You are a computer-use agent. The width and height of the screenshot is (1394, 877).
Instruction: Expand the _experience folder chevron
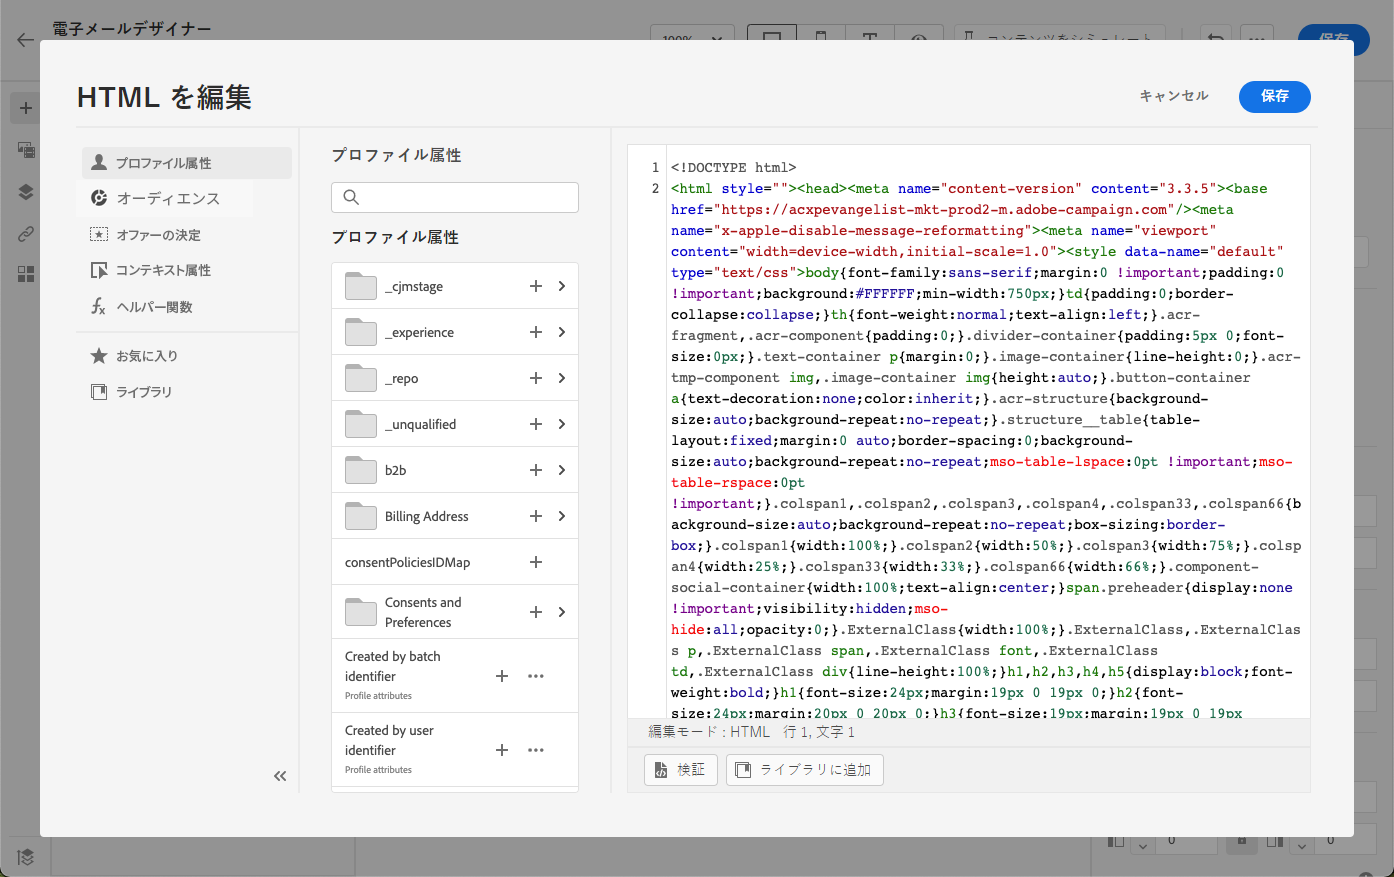point(562,332)
